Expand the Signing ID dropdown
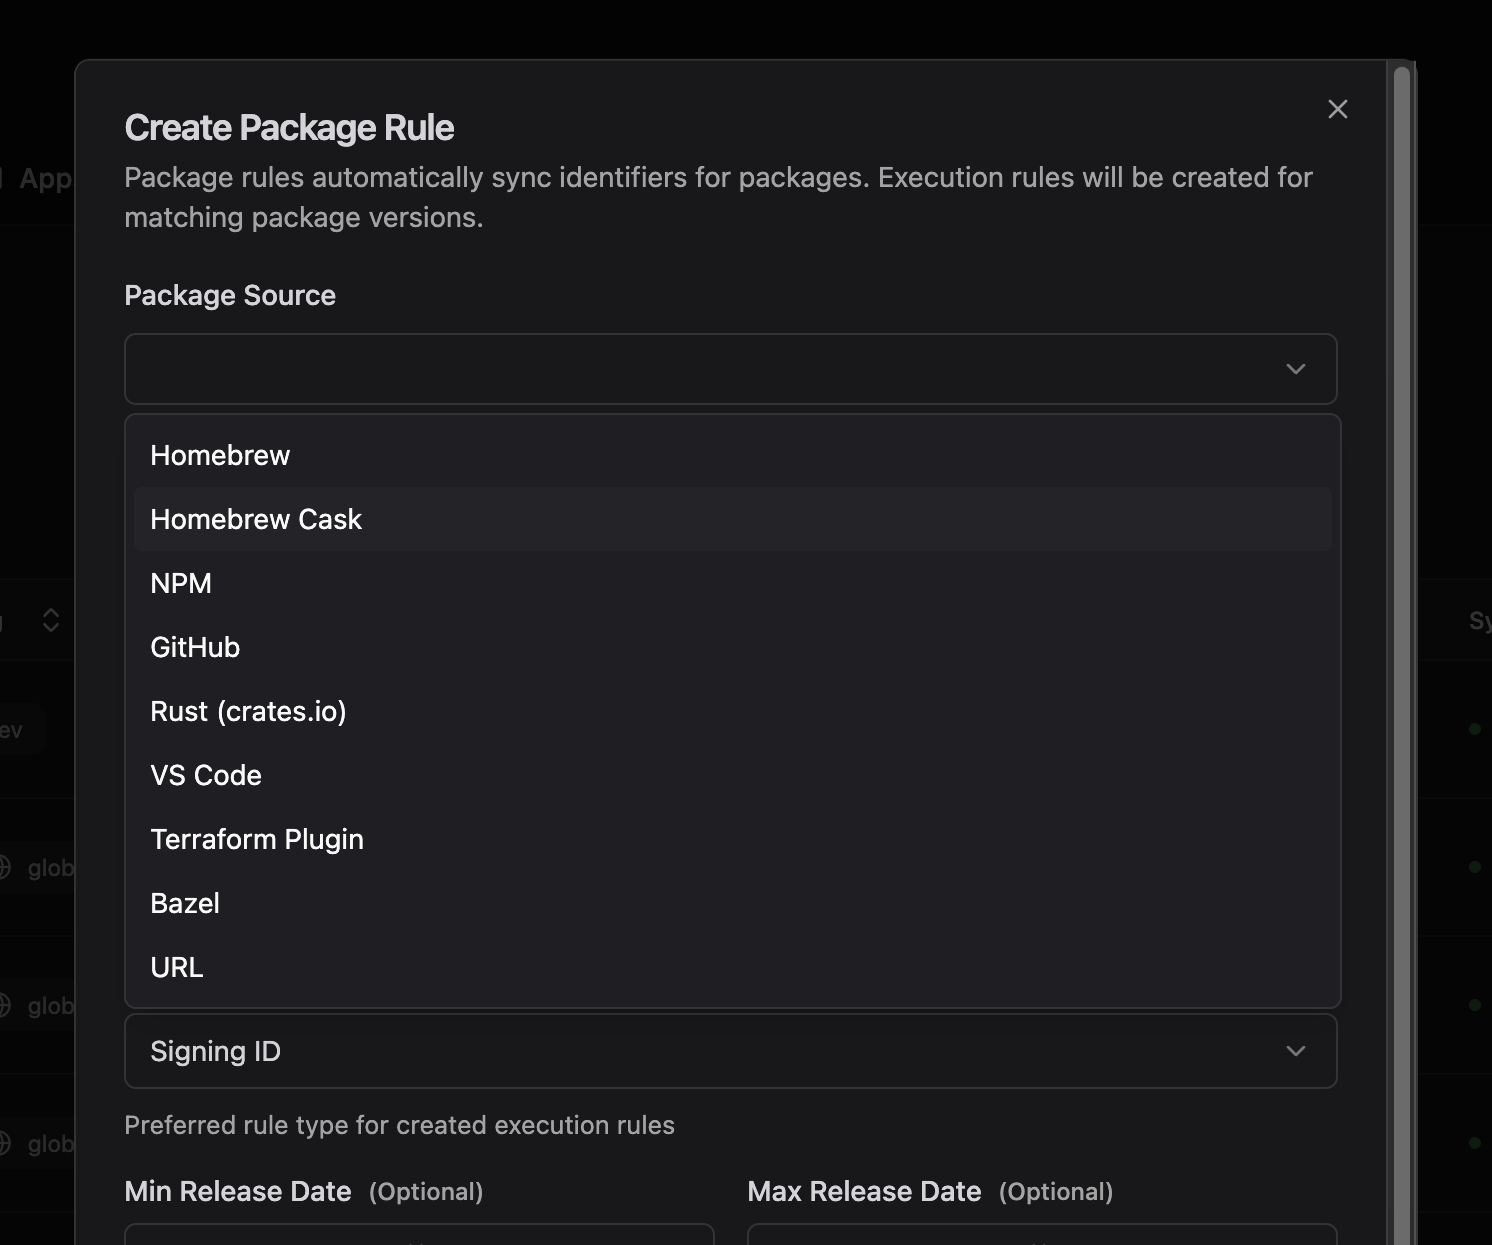 coord(1296,1051)
